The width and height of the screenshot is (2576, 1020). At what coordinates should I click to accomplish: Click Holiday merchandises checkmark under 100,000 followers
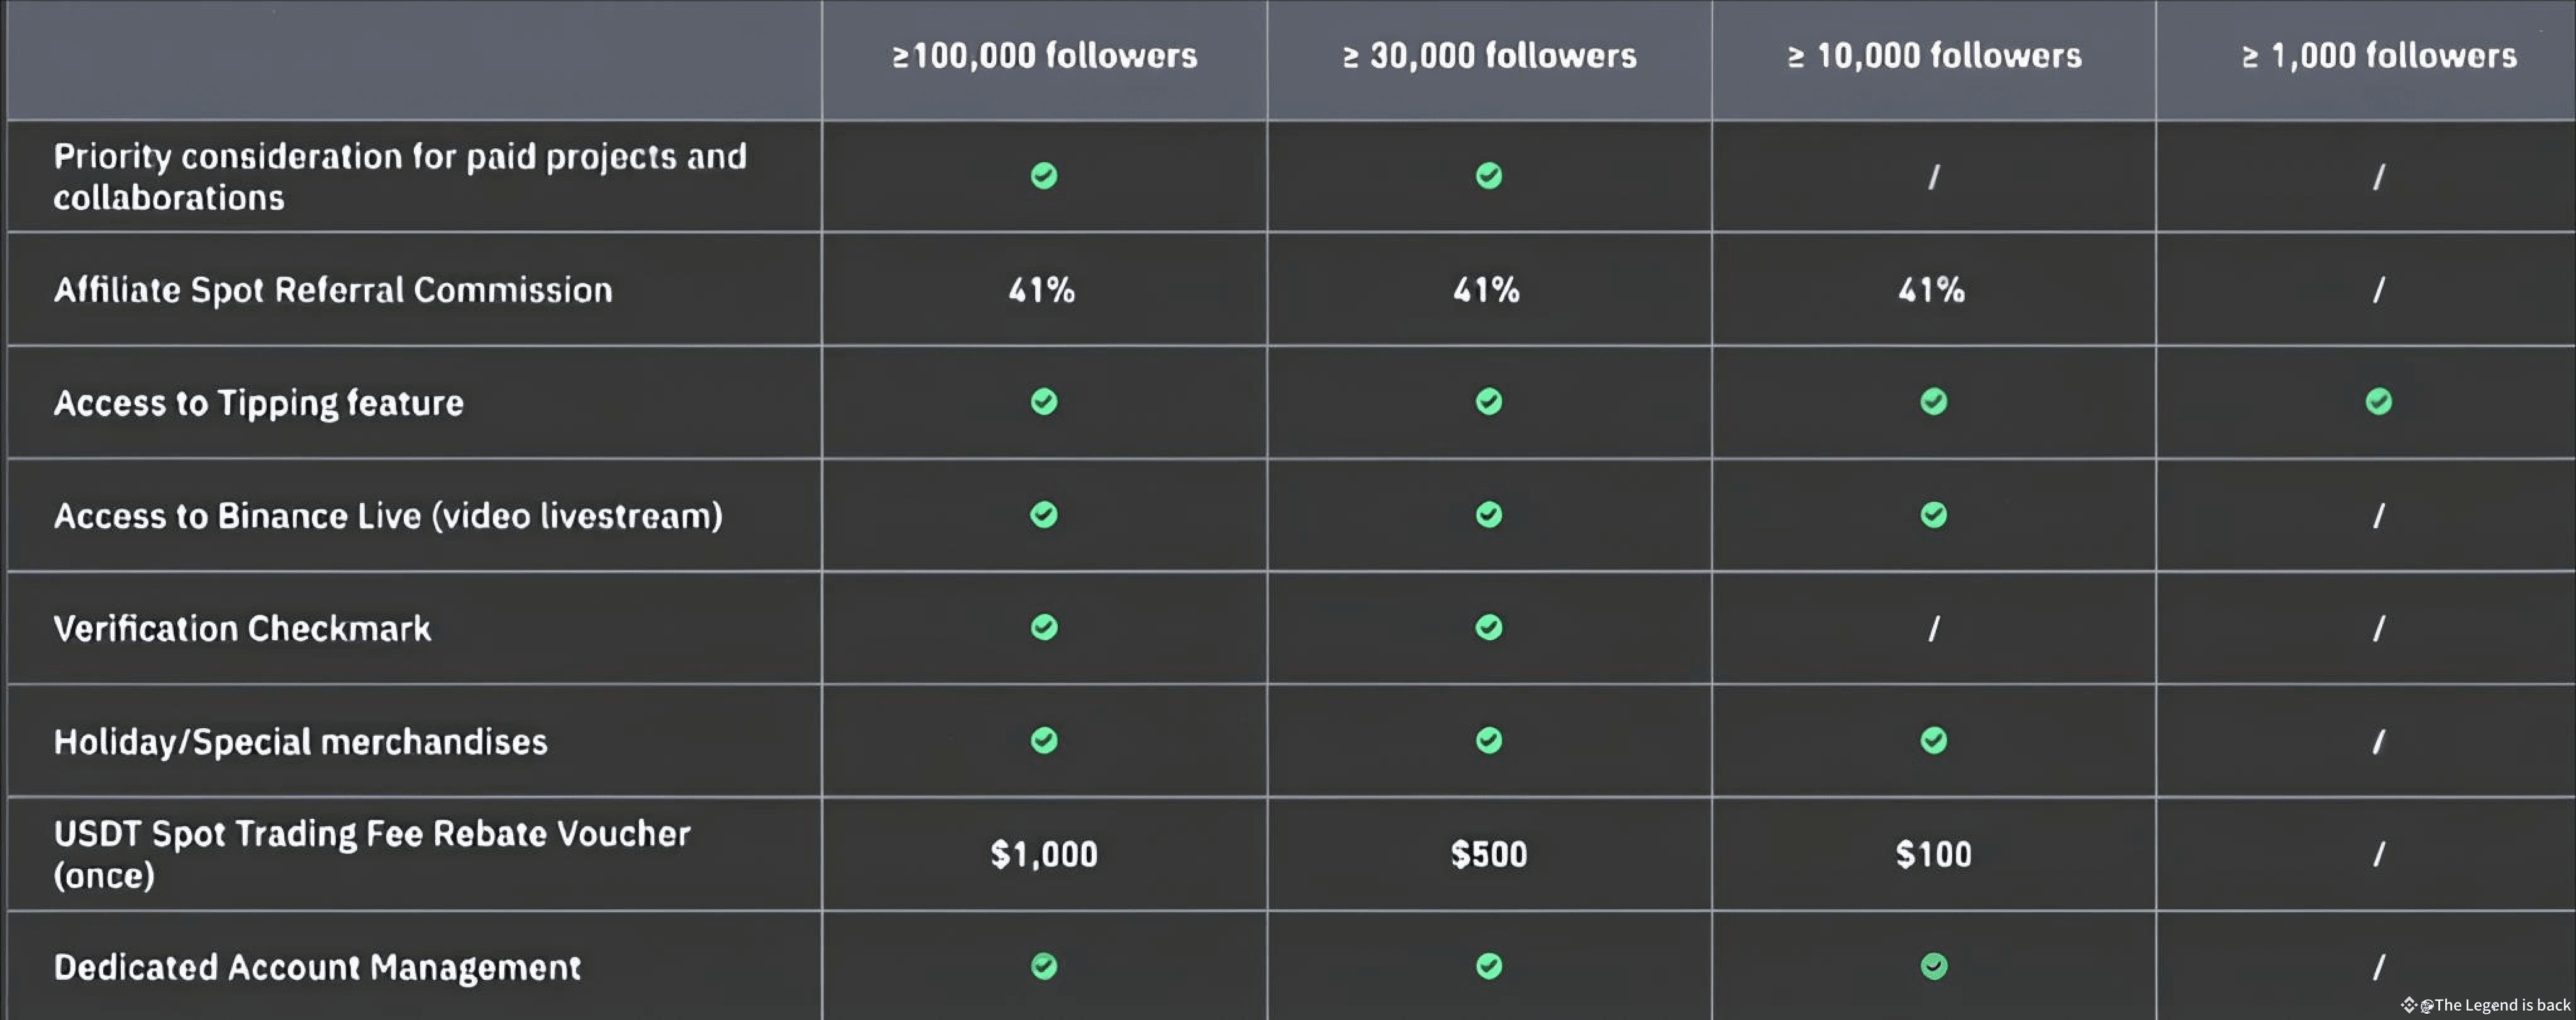coord(1044,740)
